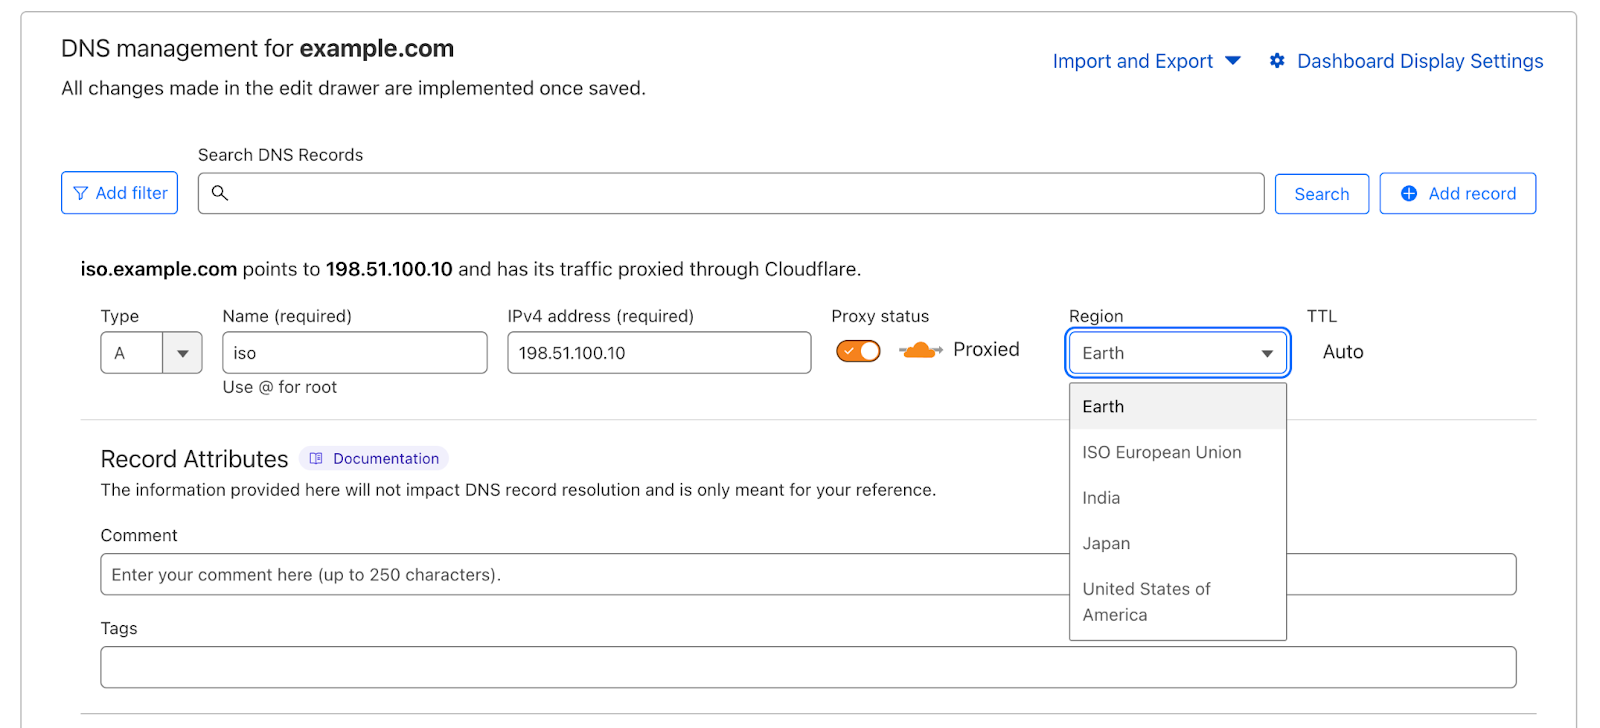Click the Name field containing iso
The height and width of the screenshot is (728, 1600).
tap(354, 353)
